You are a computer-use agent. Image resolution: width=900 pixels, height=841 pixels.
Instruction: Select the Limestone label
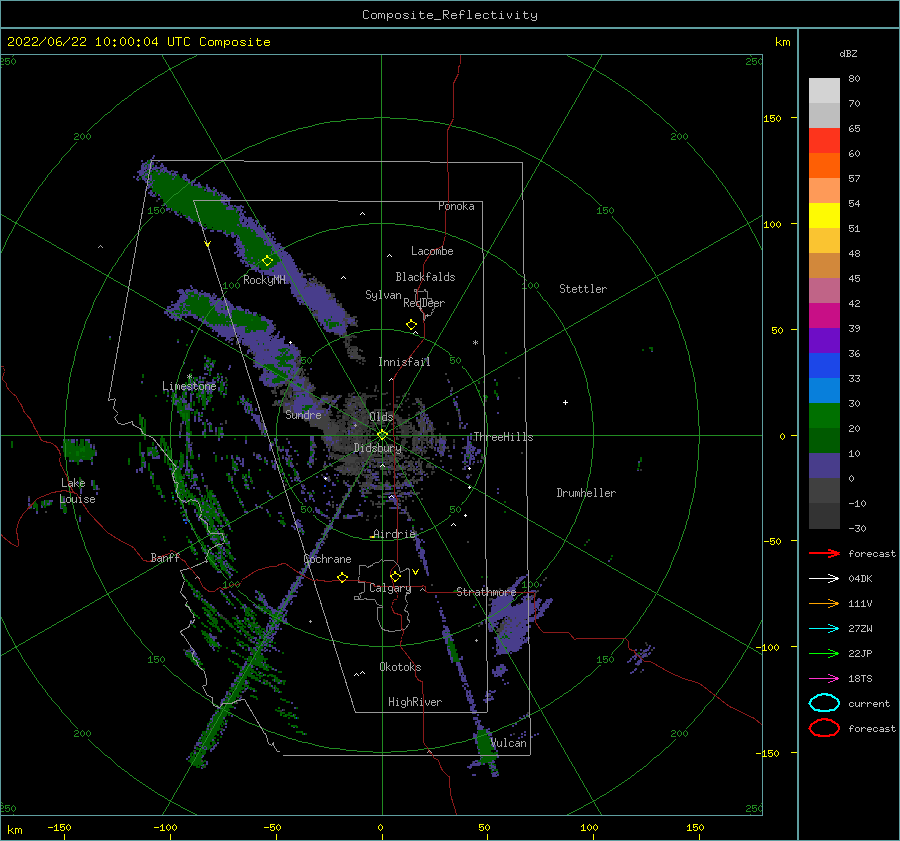click(x=189, y=386)
